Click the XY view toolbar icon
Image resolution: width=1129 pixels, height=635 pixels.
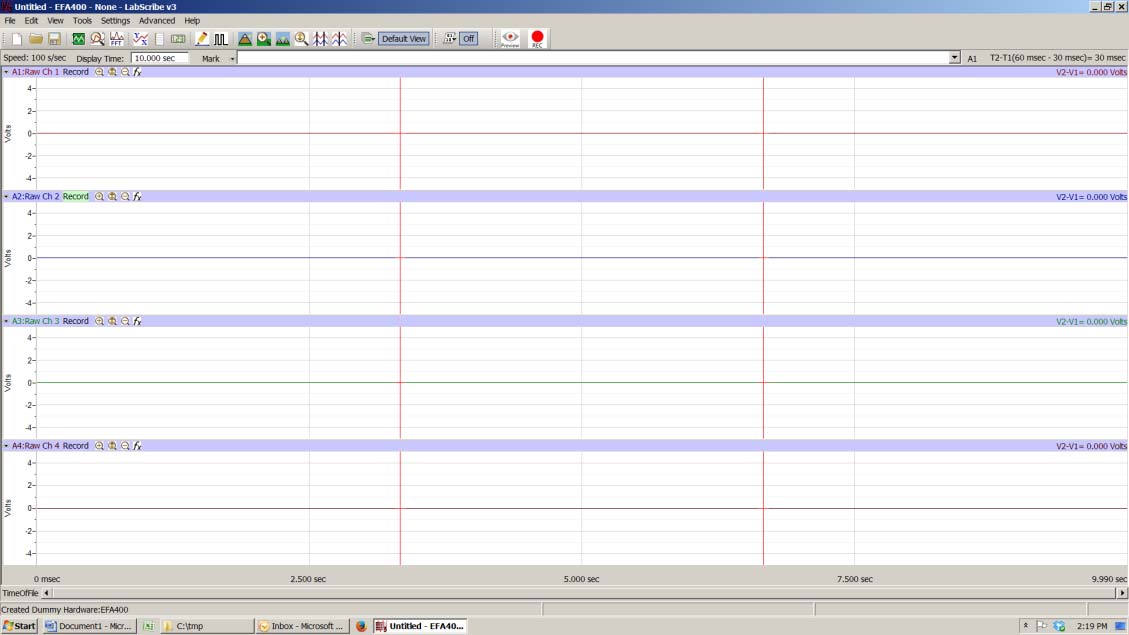click(x=140, y=38)
